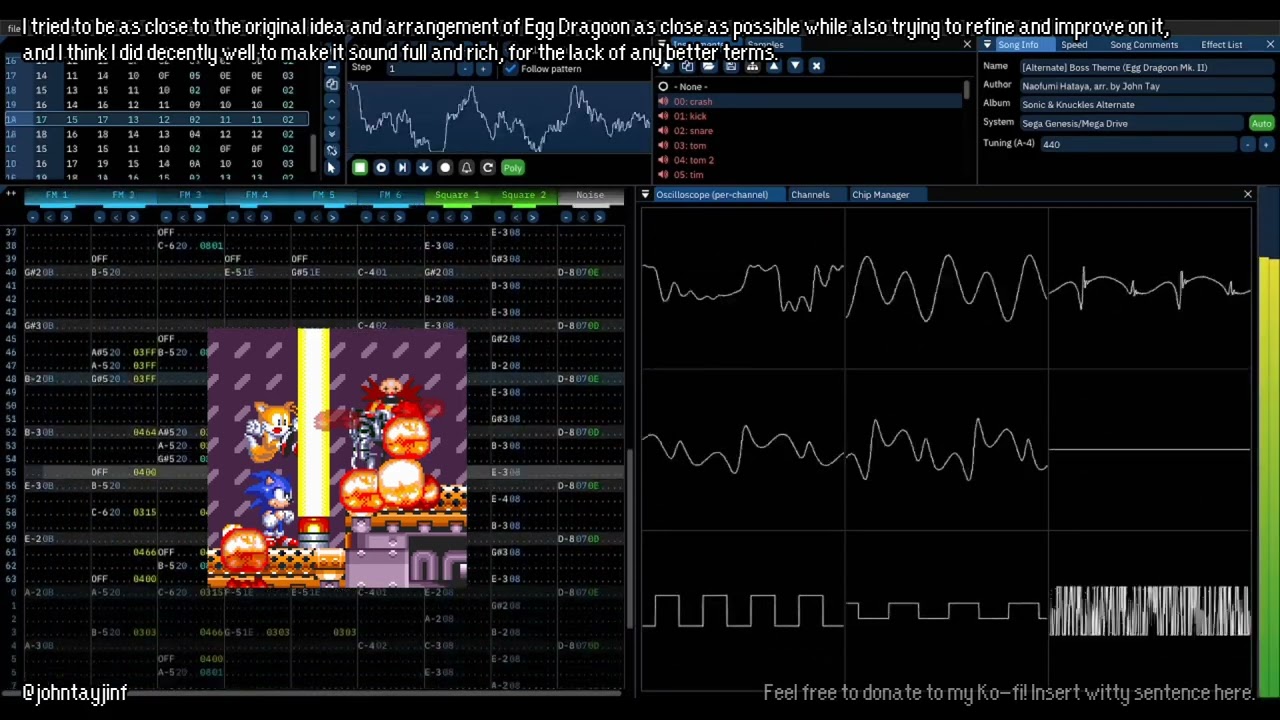The width and height of the screenshot is (1280, 720).
Task: Switch to the Speed tab
Action: click(x=1074, y=44)
